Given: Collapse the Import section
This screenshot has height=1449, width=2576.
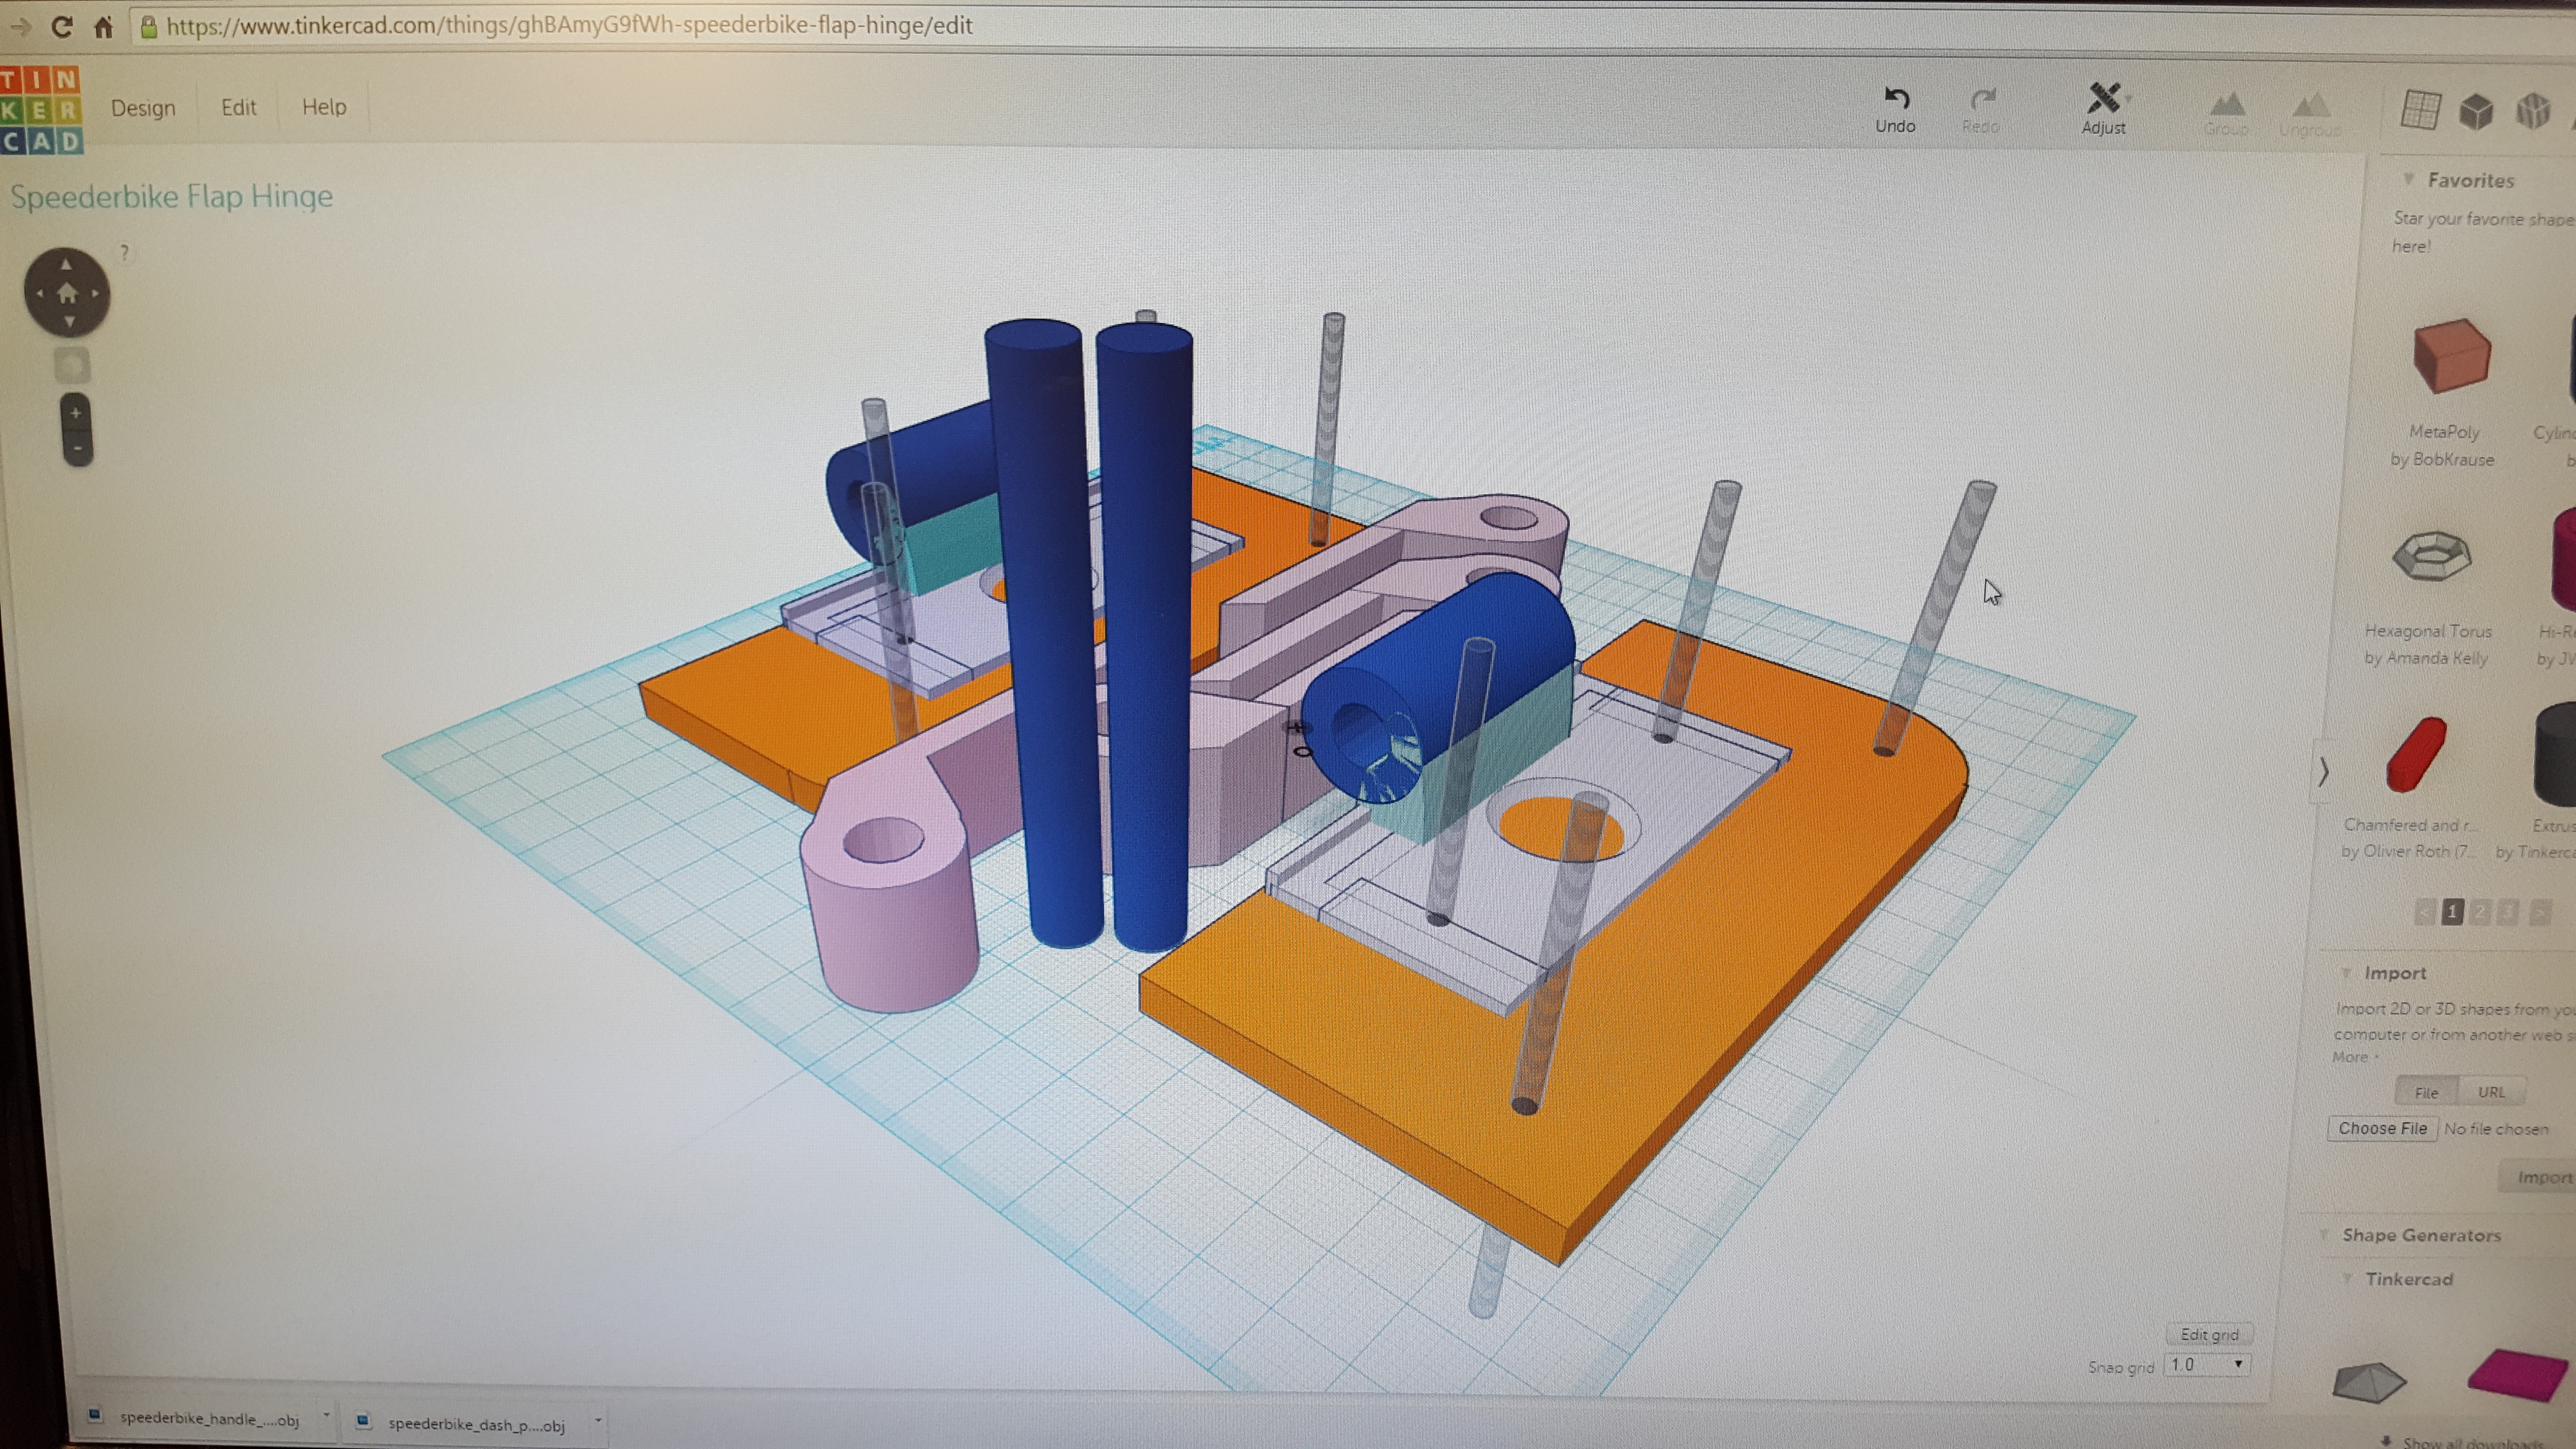Looking at the screenshot, I should click(2346, 973).
